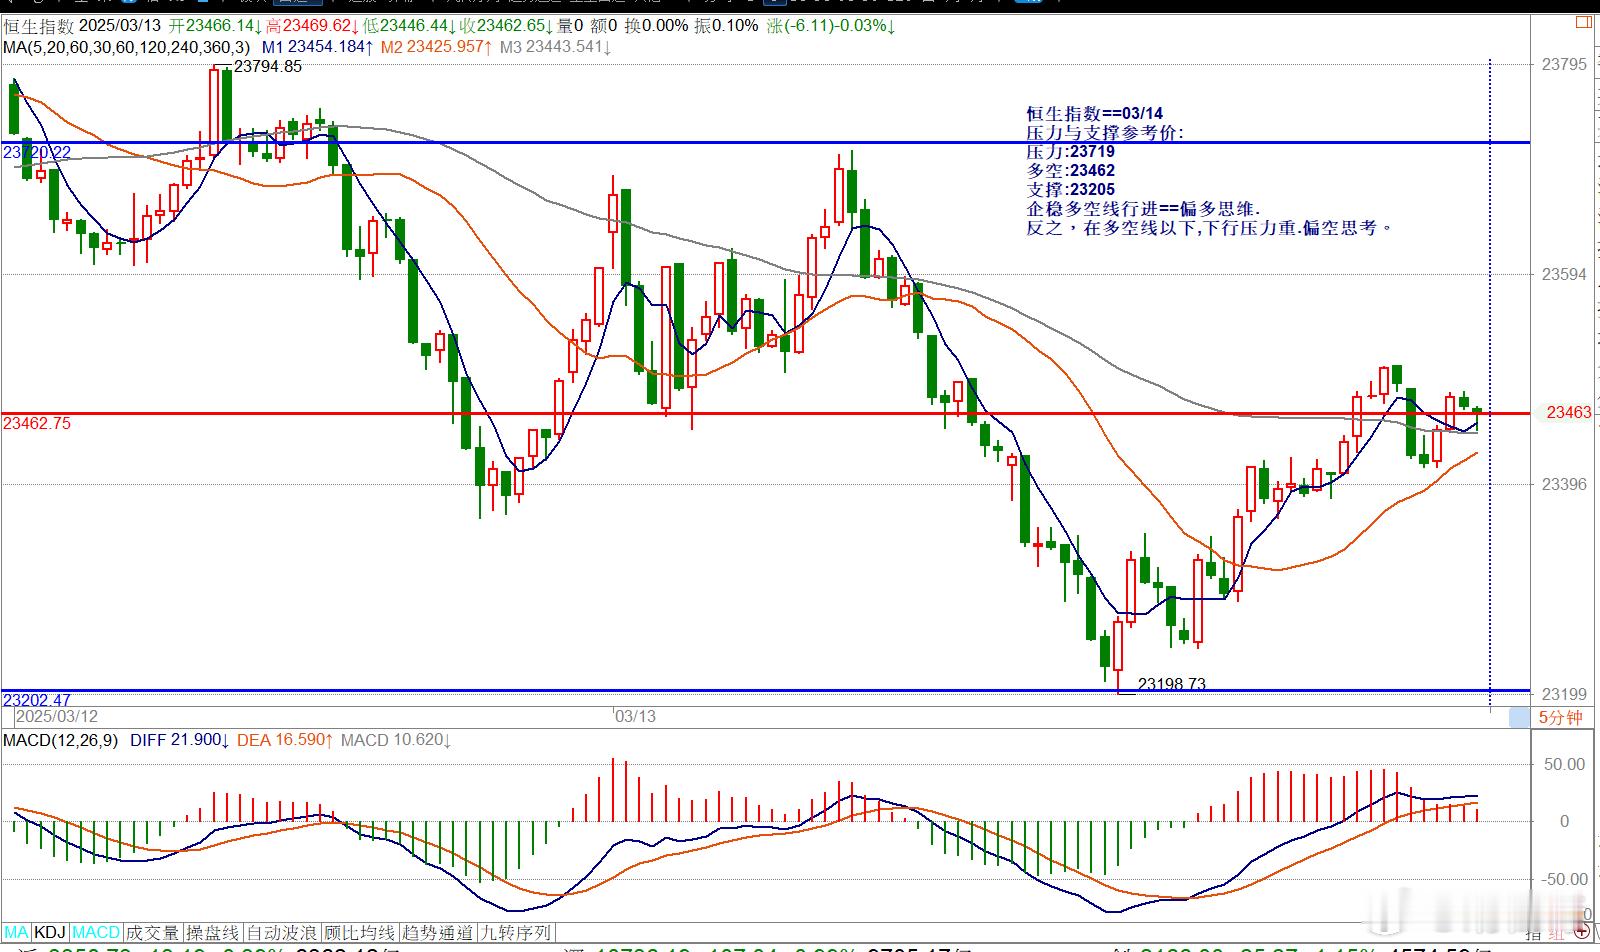
Task: Click the 压力与支撑参考价 annotation line
Action: (1104, 133)
